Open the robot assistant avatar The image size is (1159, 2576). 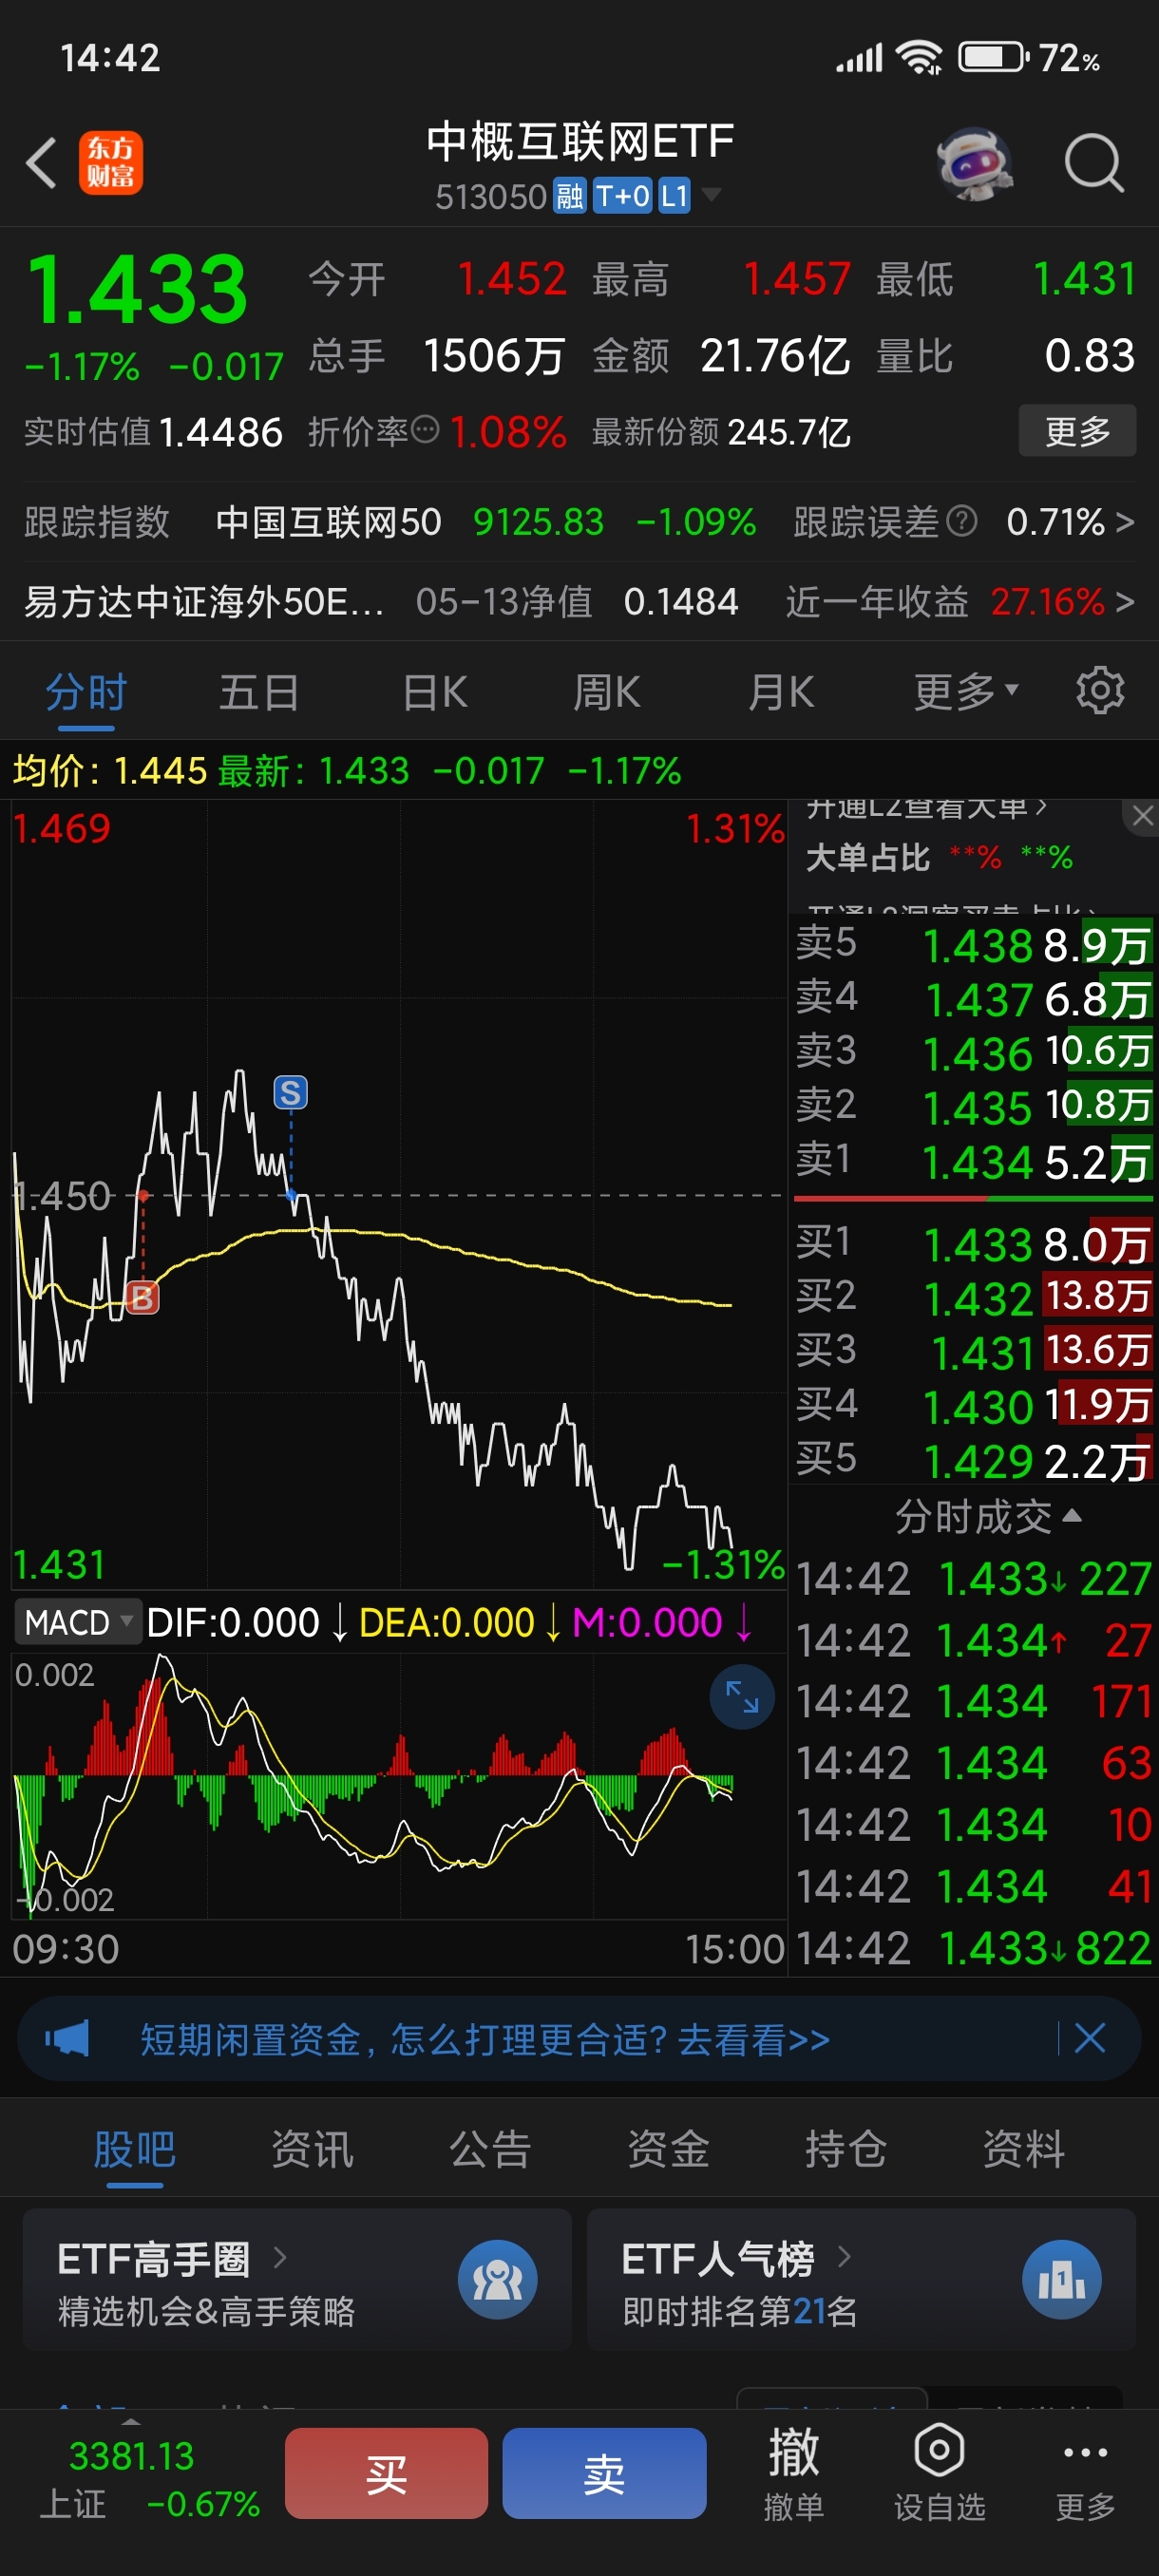[974, 163]
